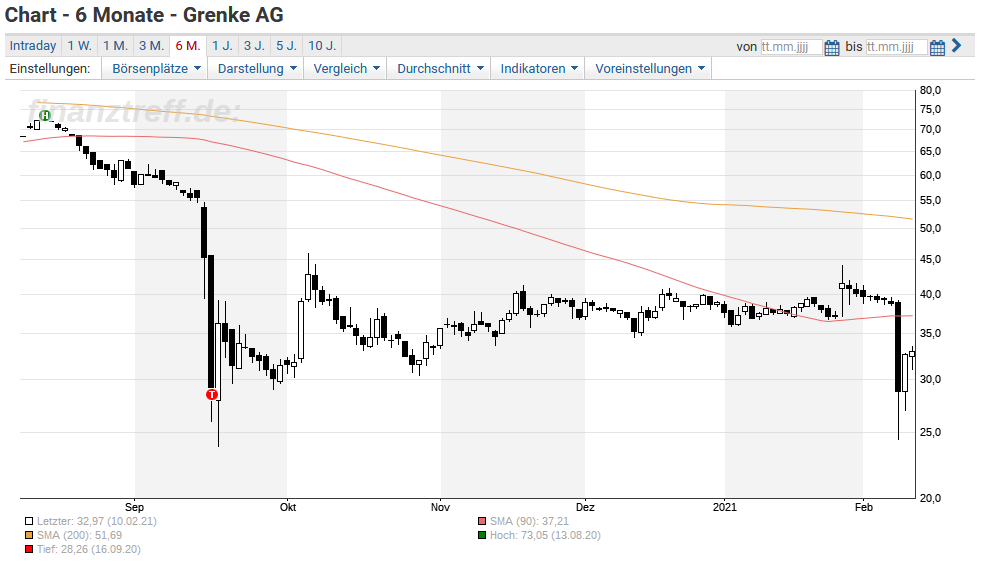Image resolution: width=986 pixels, height=566 pixels.
Task: Click the 'Sep' axis label
Action: [135, 507]
